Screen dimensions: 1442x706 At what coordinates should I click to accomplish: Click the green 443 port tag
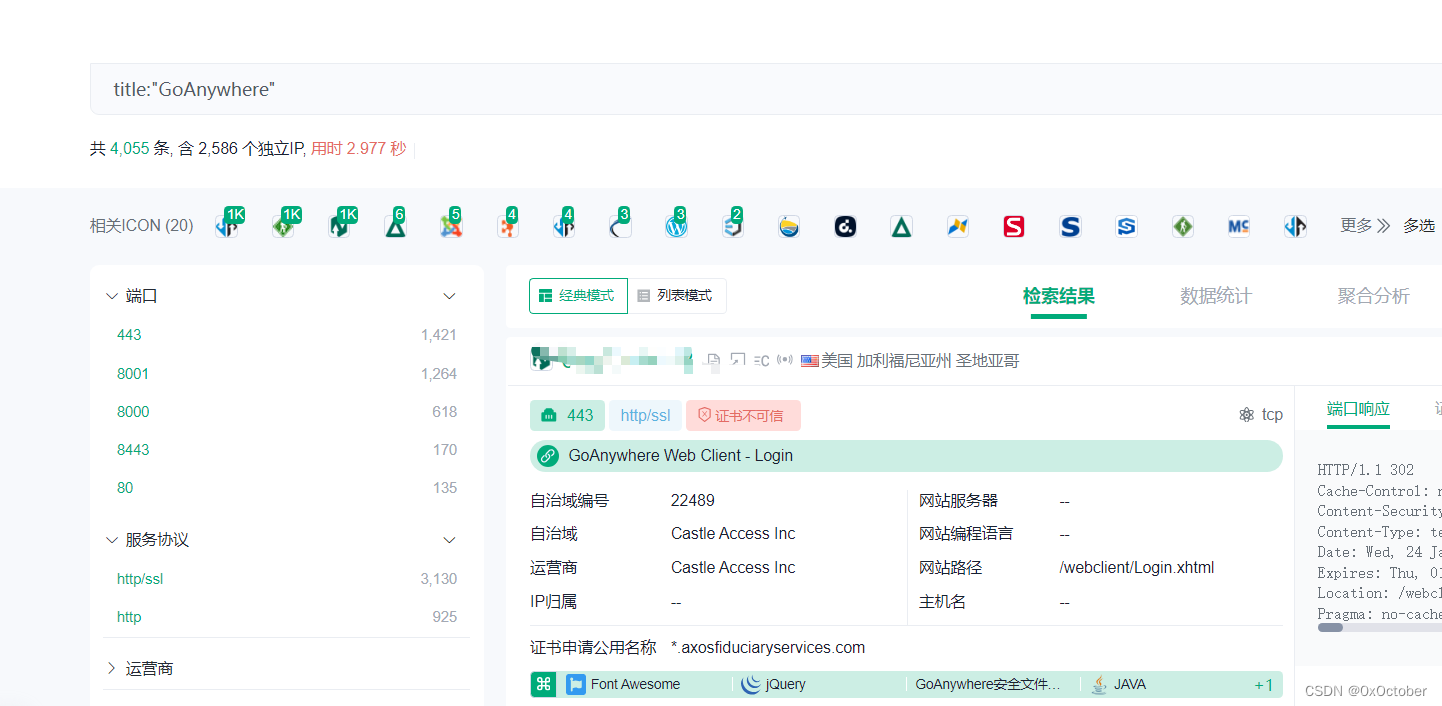(x=567, y=415)
